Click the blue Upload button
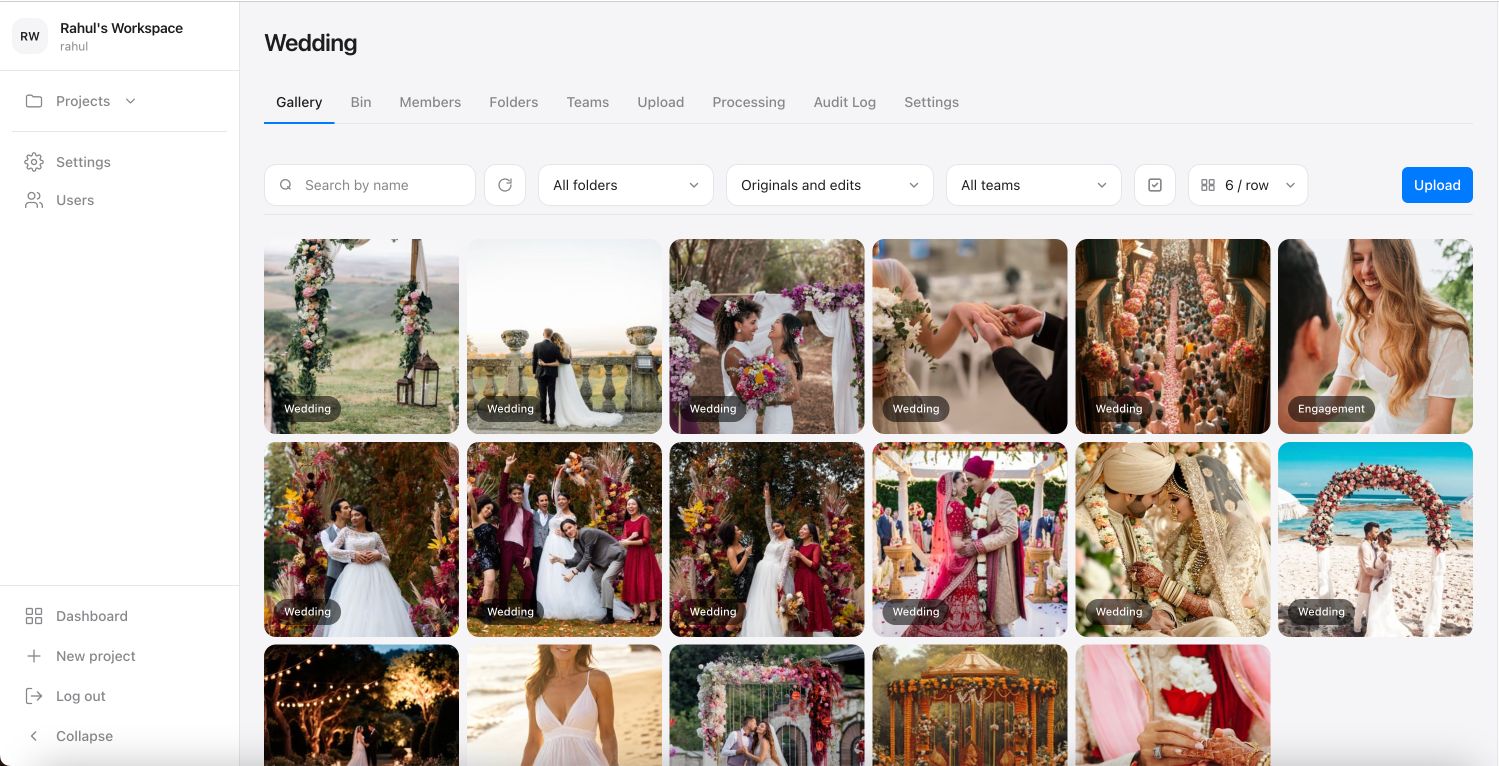Viewport: 1499px width, 766px height. tap(1437, 185)
